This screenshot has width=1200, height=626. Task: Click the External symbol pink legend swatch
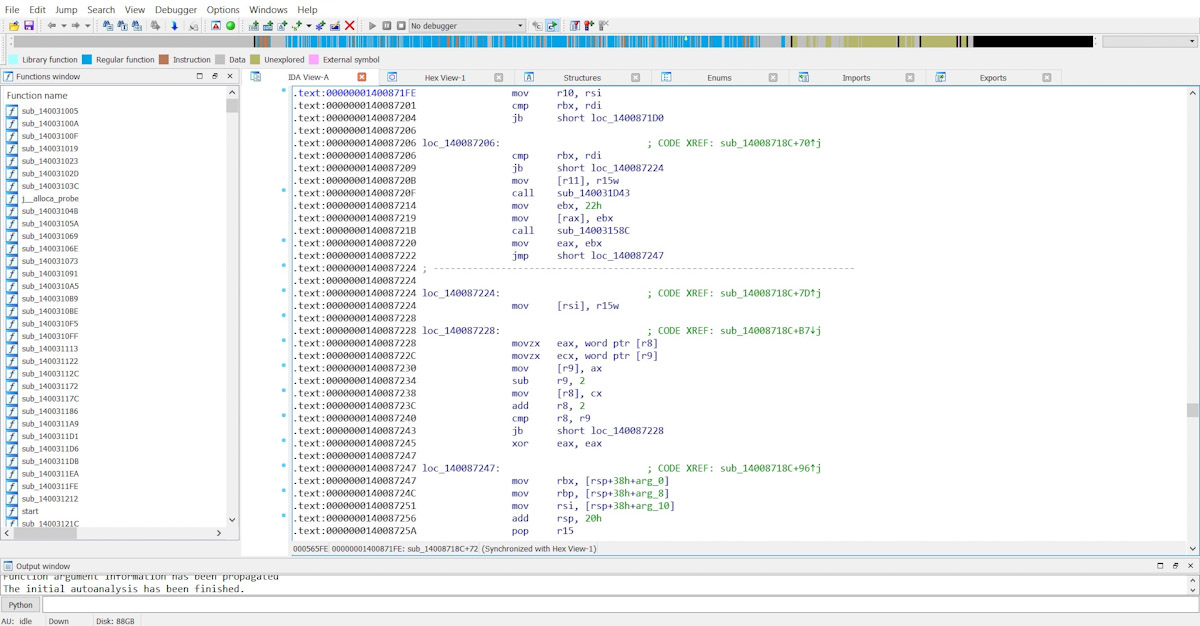point(314,59)
